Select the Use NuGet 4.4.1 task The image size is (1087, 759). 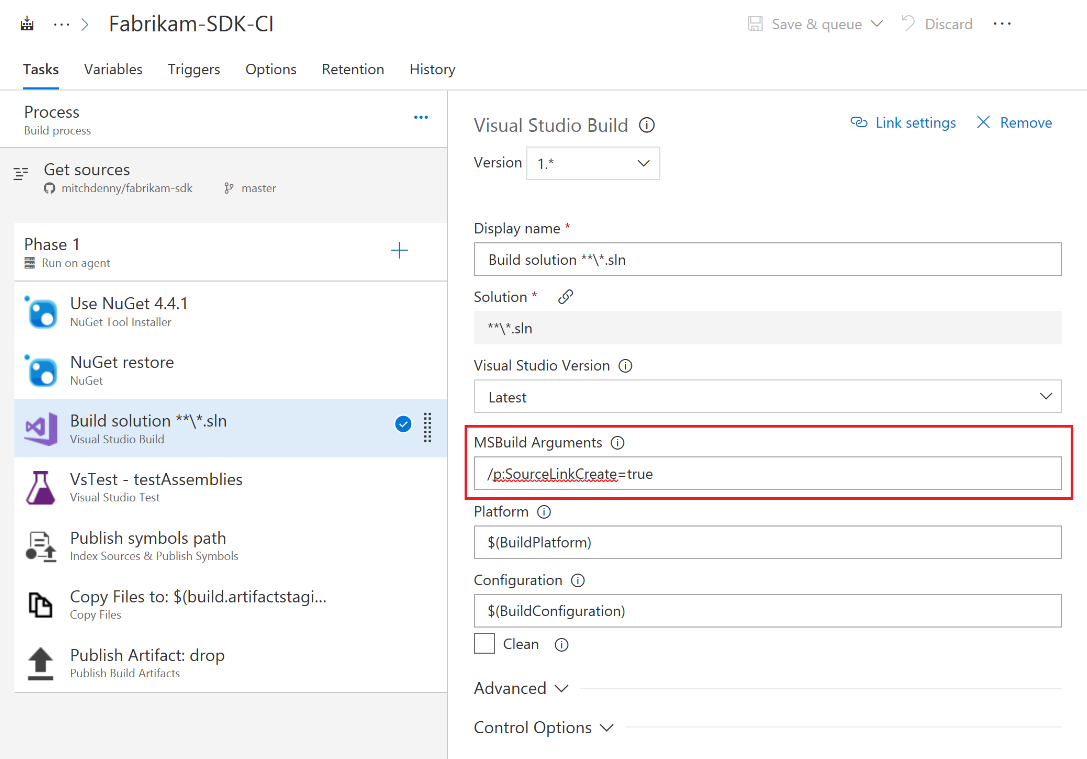pyautogui.click(x=230, y=311)
